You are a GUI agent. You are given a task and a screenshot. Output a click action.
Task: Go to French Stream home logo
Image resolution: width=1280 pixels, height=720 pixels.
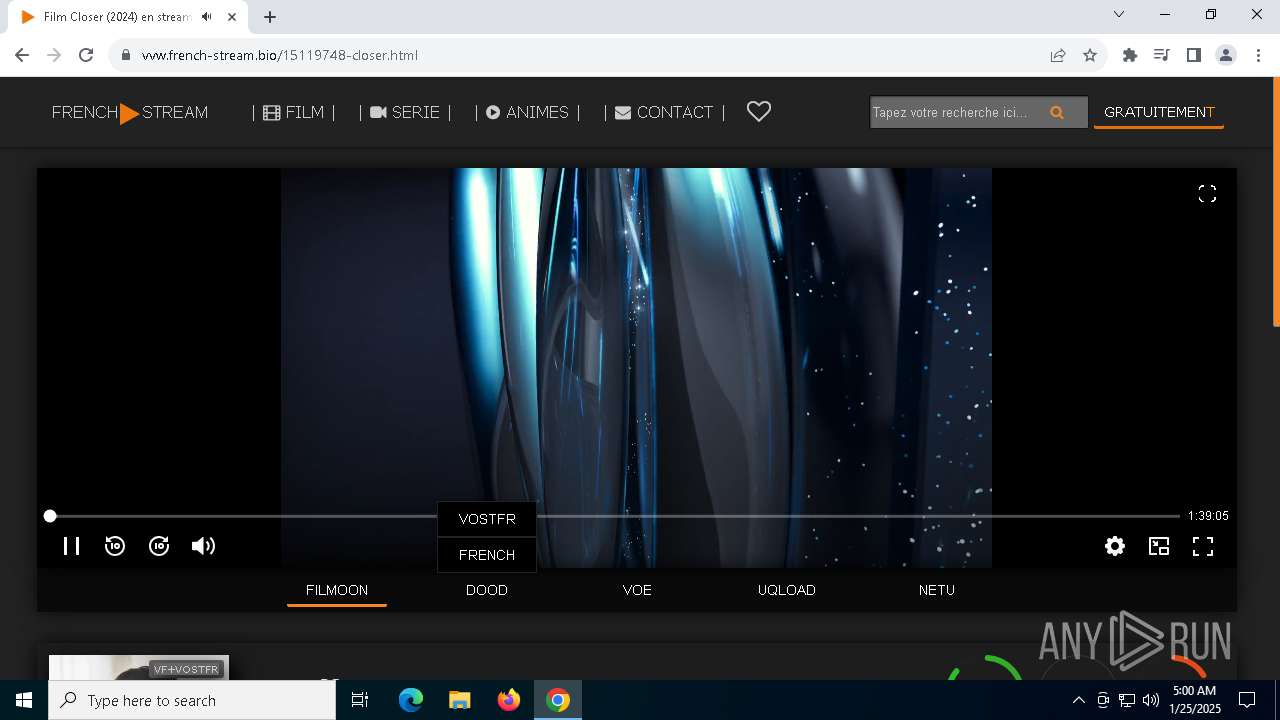tap(130, 112)
